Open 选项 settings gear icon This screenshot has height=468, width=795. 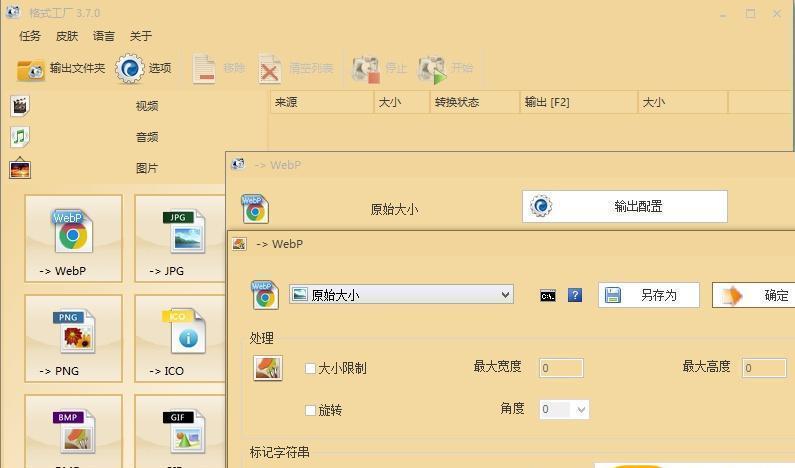click(130, 68)
